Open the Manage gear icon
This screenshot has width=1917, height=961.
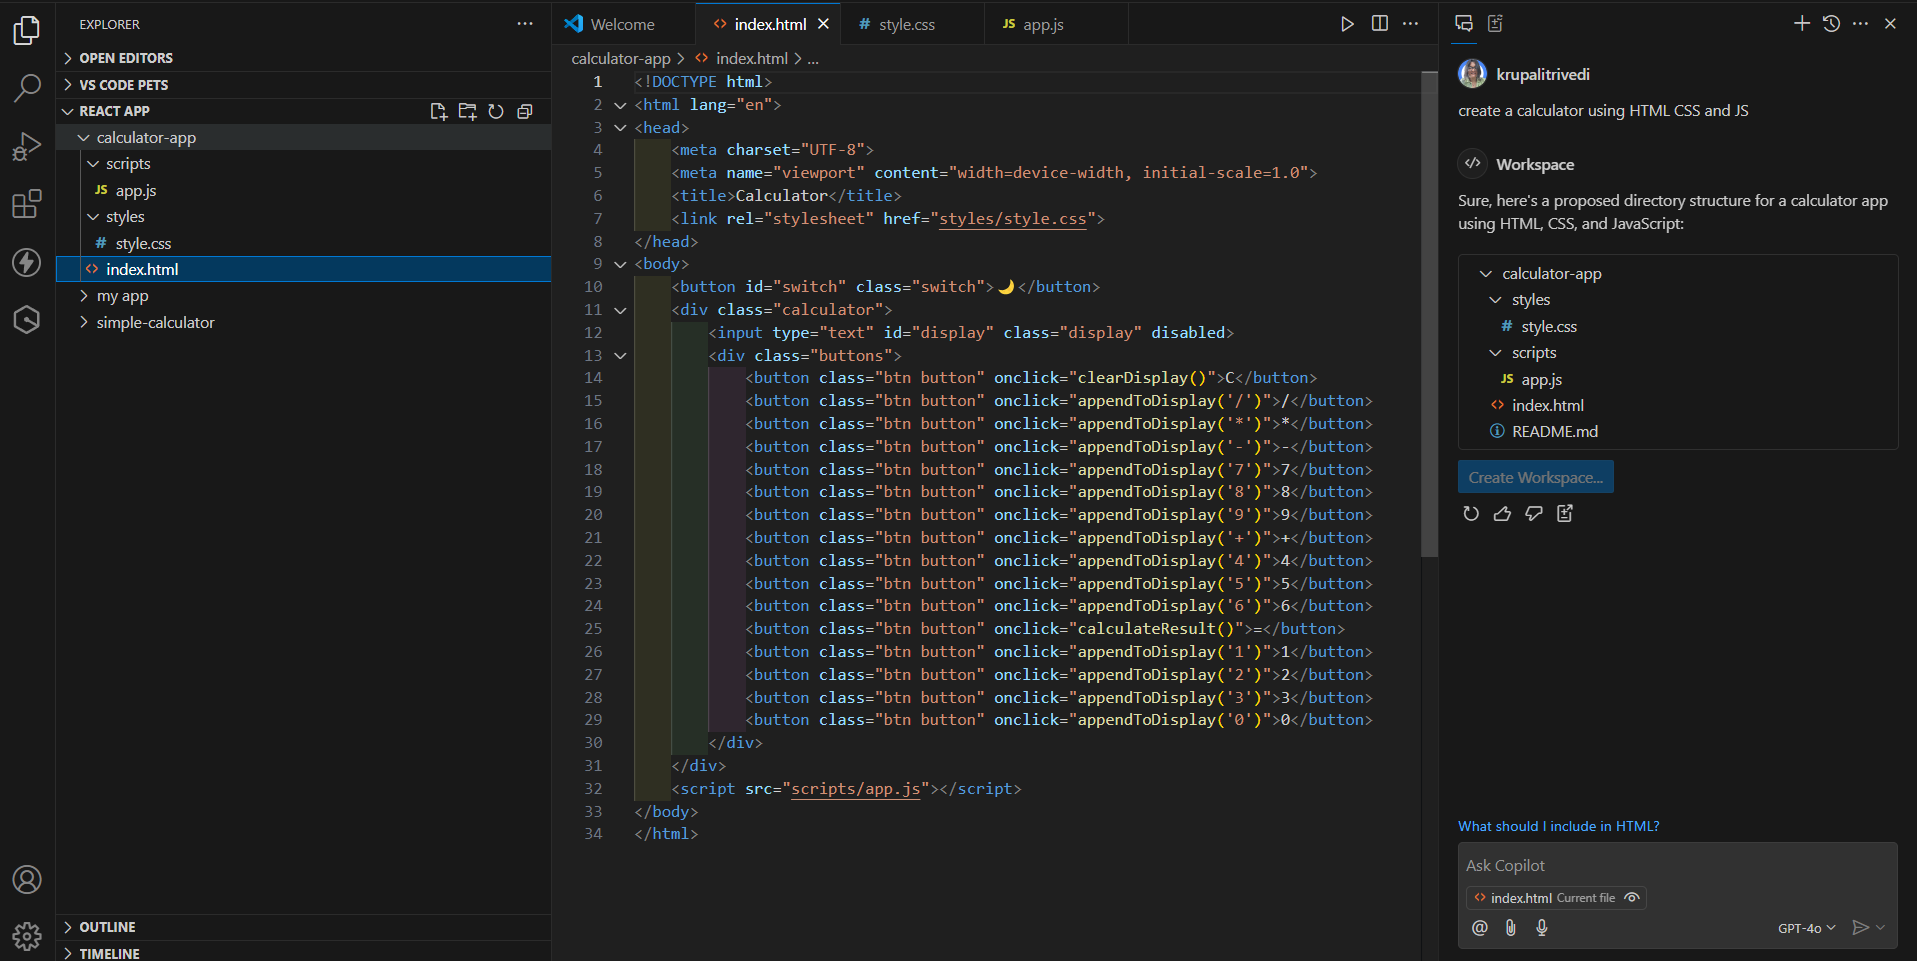pos(27,936)
